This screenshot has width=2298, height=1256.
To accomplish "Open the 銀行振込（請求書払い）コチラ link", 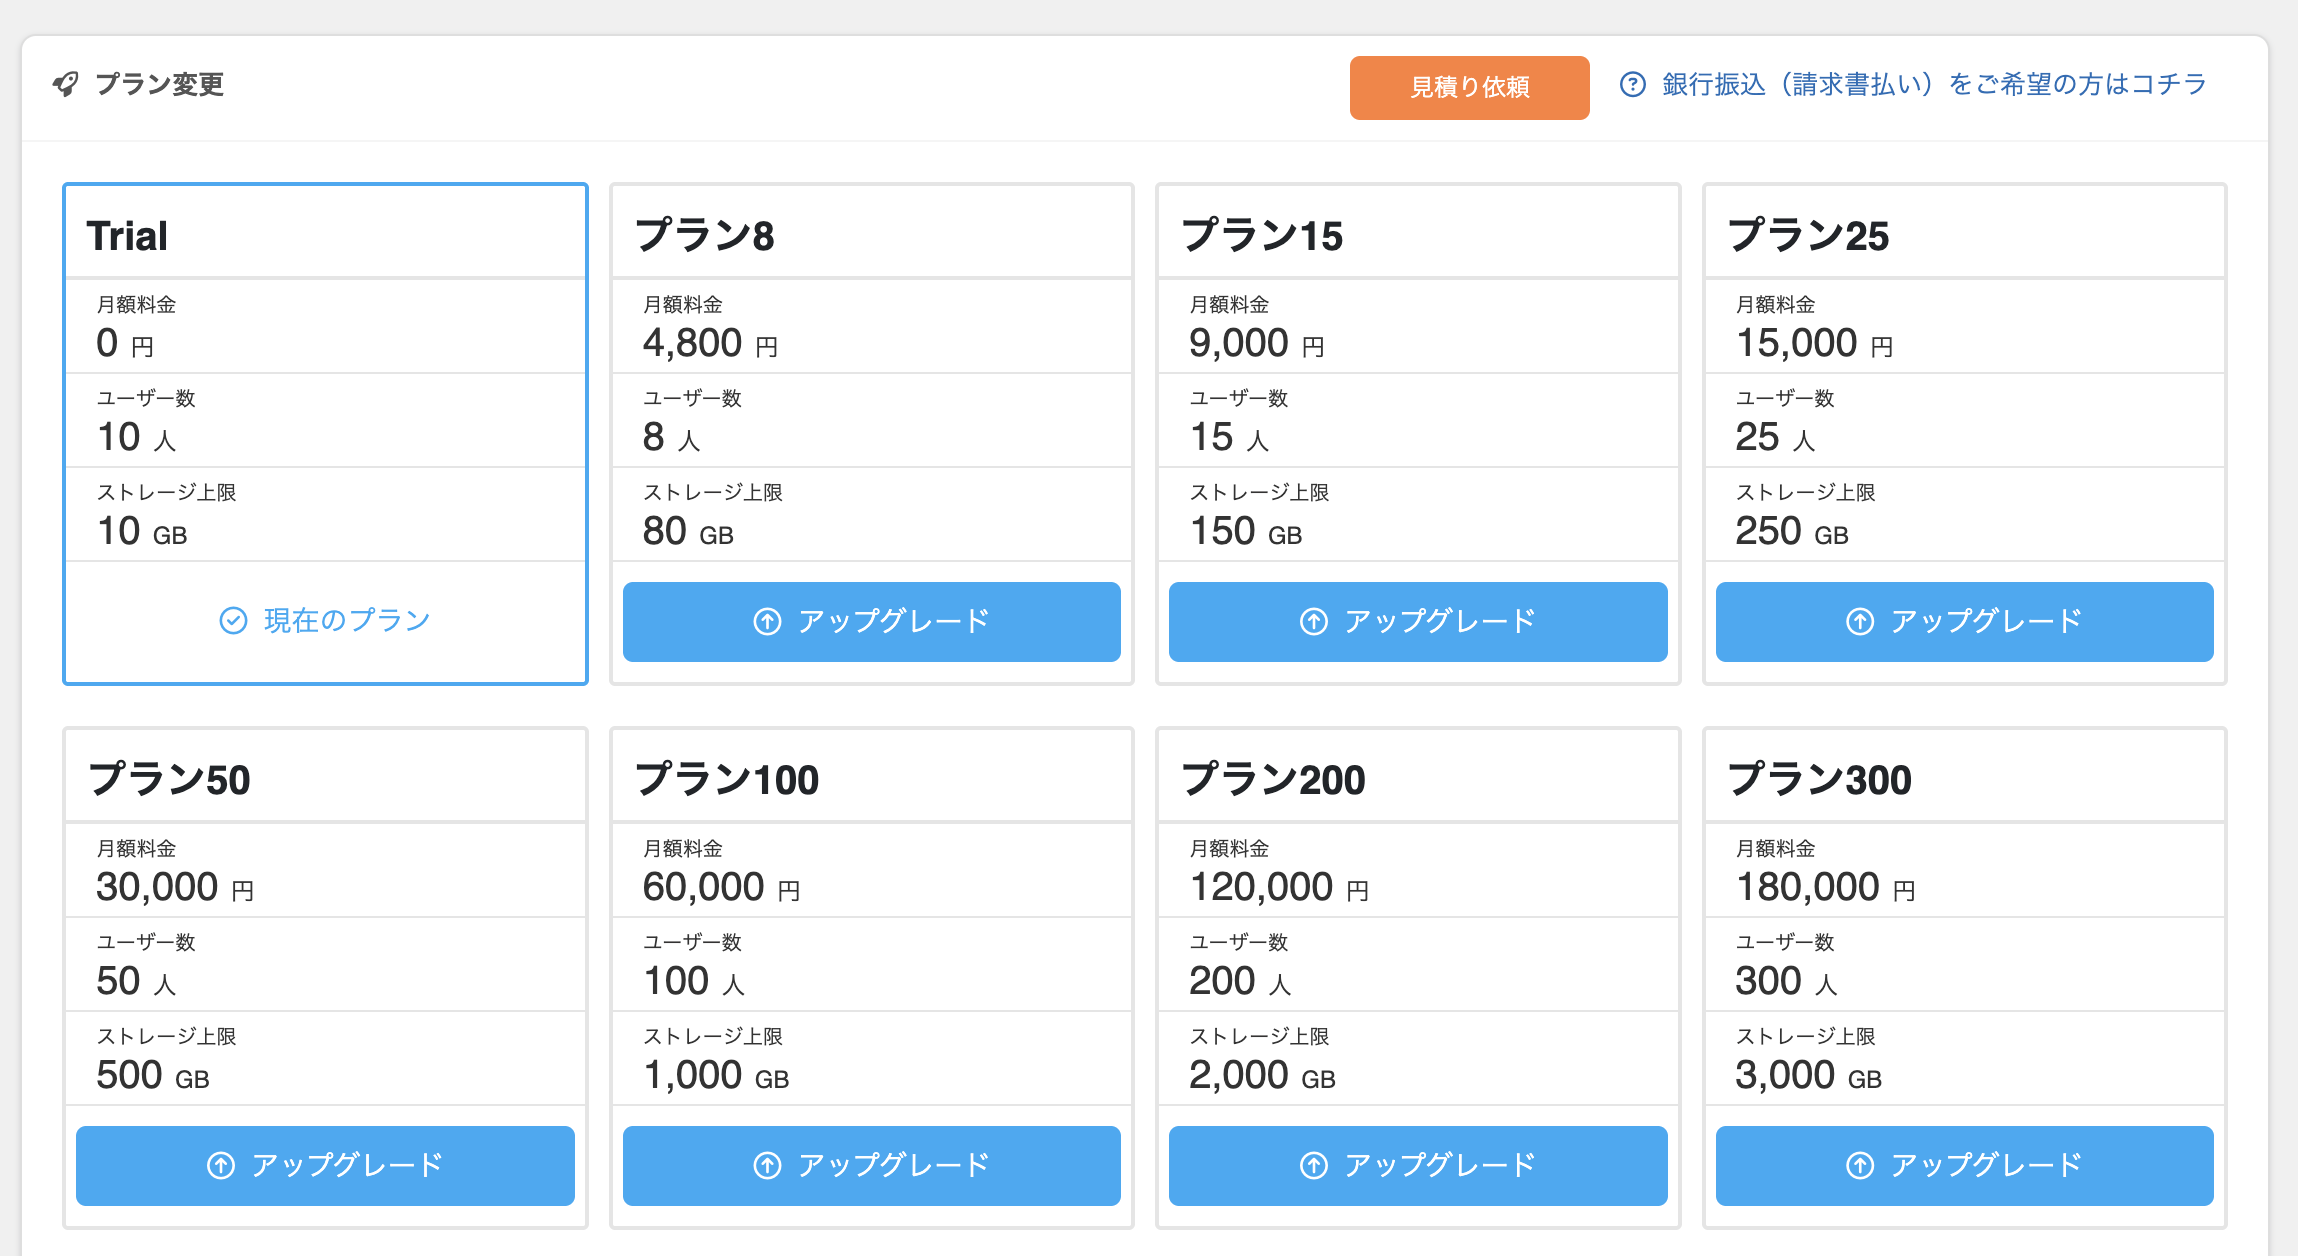I will pos(1930,85).
